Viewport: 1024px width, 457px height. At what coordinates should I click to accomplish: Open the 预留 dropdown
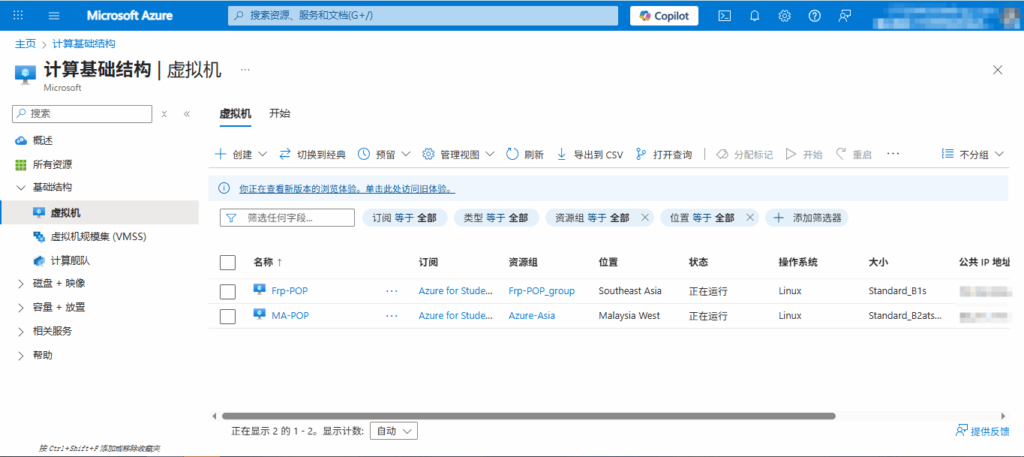[x=384, y=155]
